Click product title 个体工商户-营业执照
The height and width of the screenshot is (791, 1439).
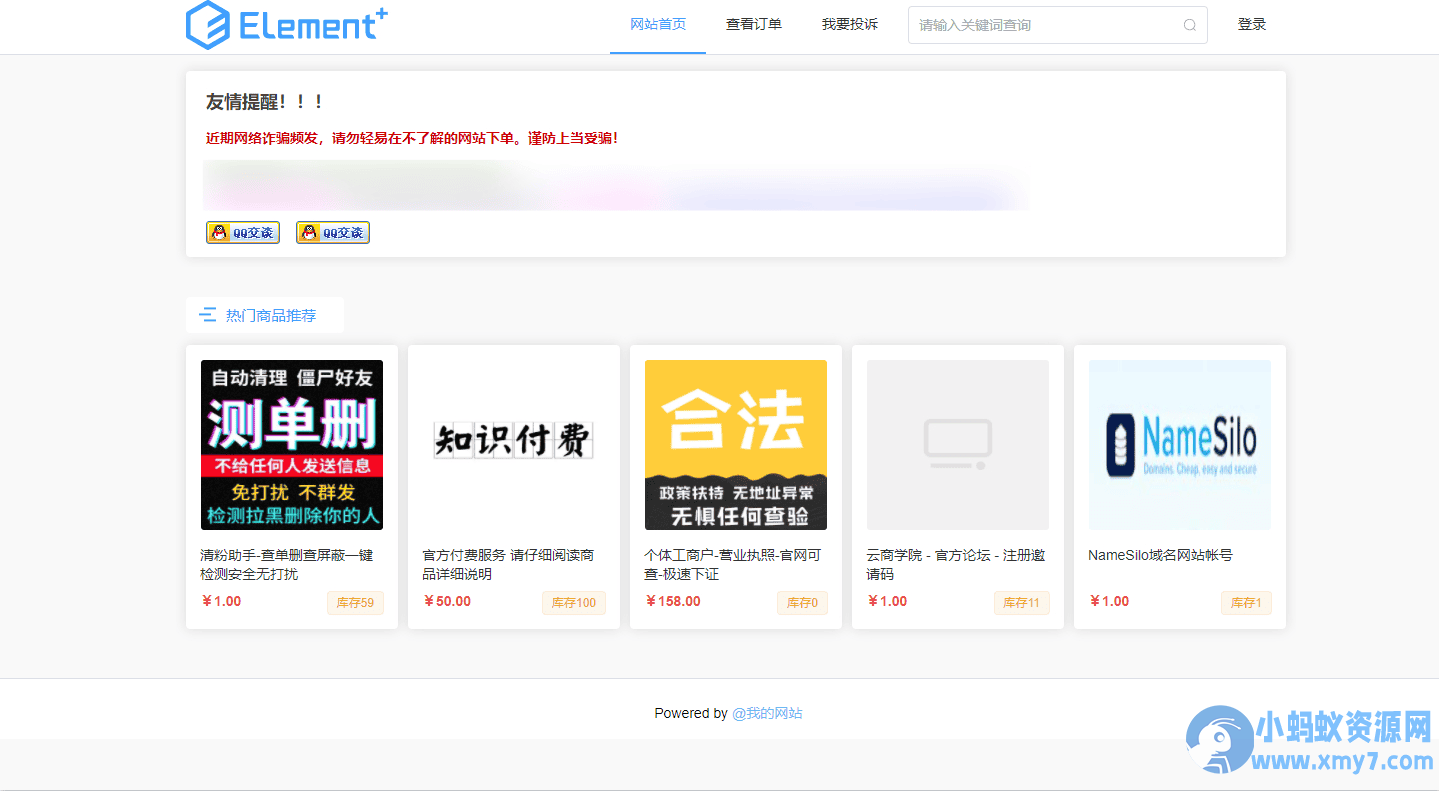(733, 565)
